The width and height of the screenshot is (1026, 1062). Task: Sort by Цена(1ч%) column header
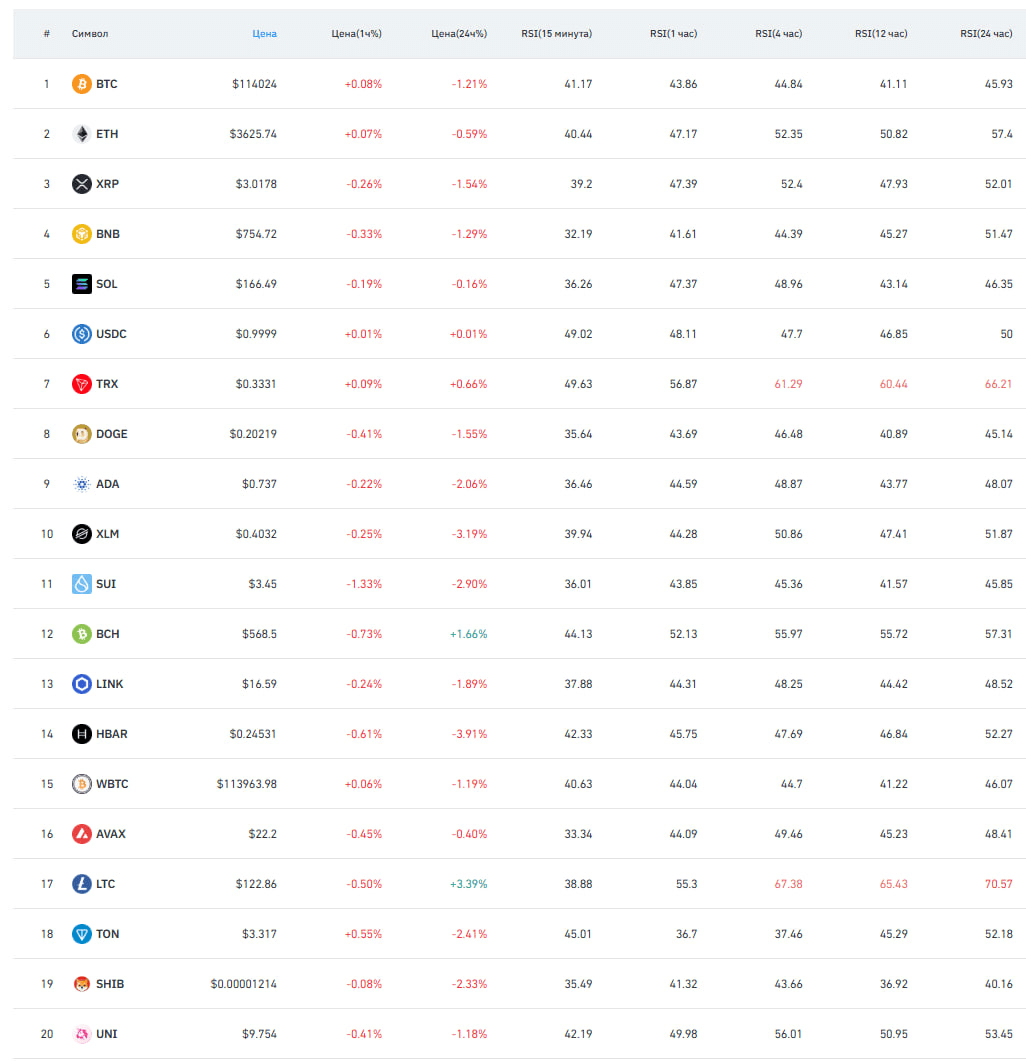click(x=356, y=34)
